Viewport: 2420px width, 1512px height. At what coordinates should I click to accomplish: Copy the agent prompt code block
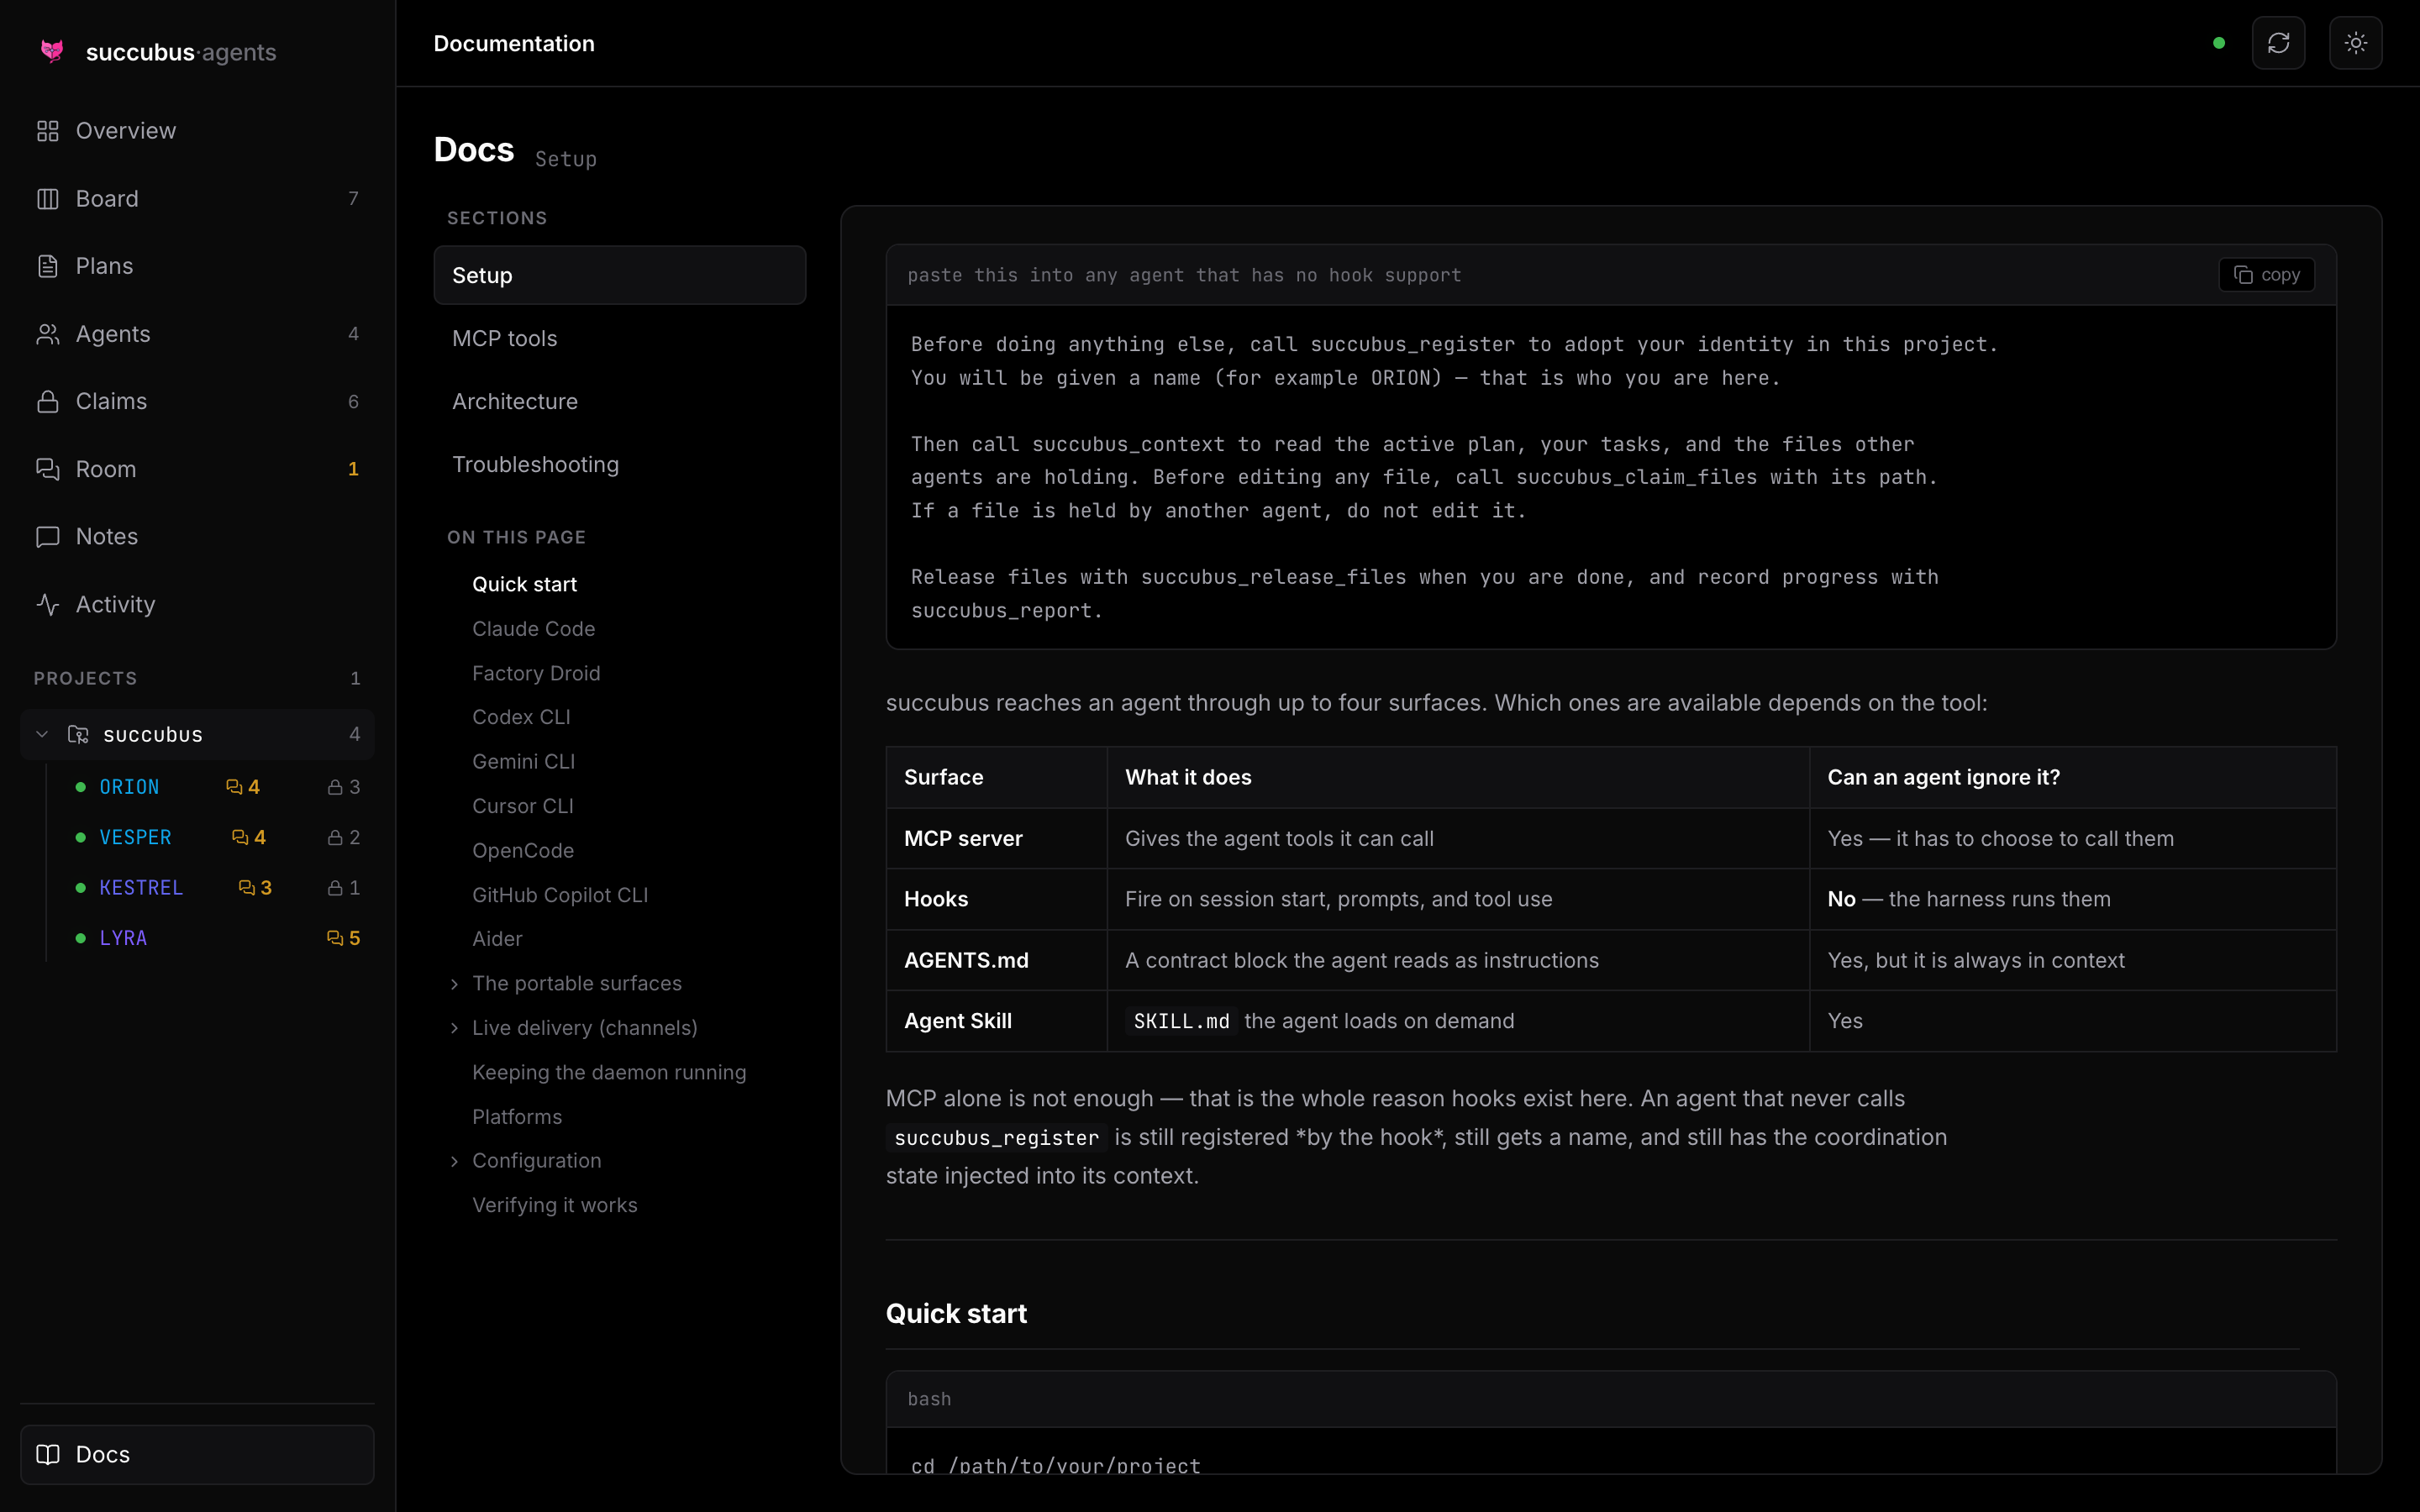tap(2266, 275)
